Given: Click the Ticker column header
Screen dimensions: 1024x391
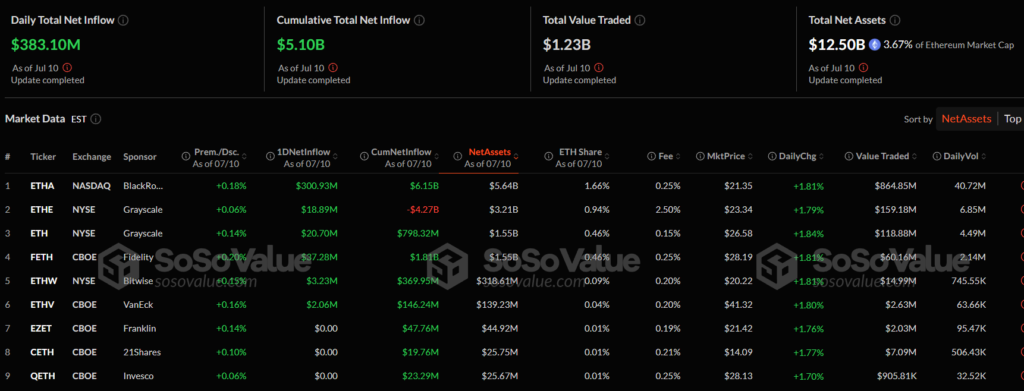Looking at the screenshot, I should click(x=43, y=157).
